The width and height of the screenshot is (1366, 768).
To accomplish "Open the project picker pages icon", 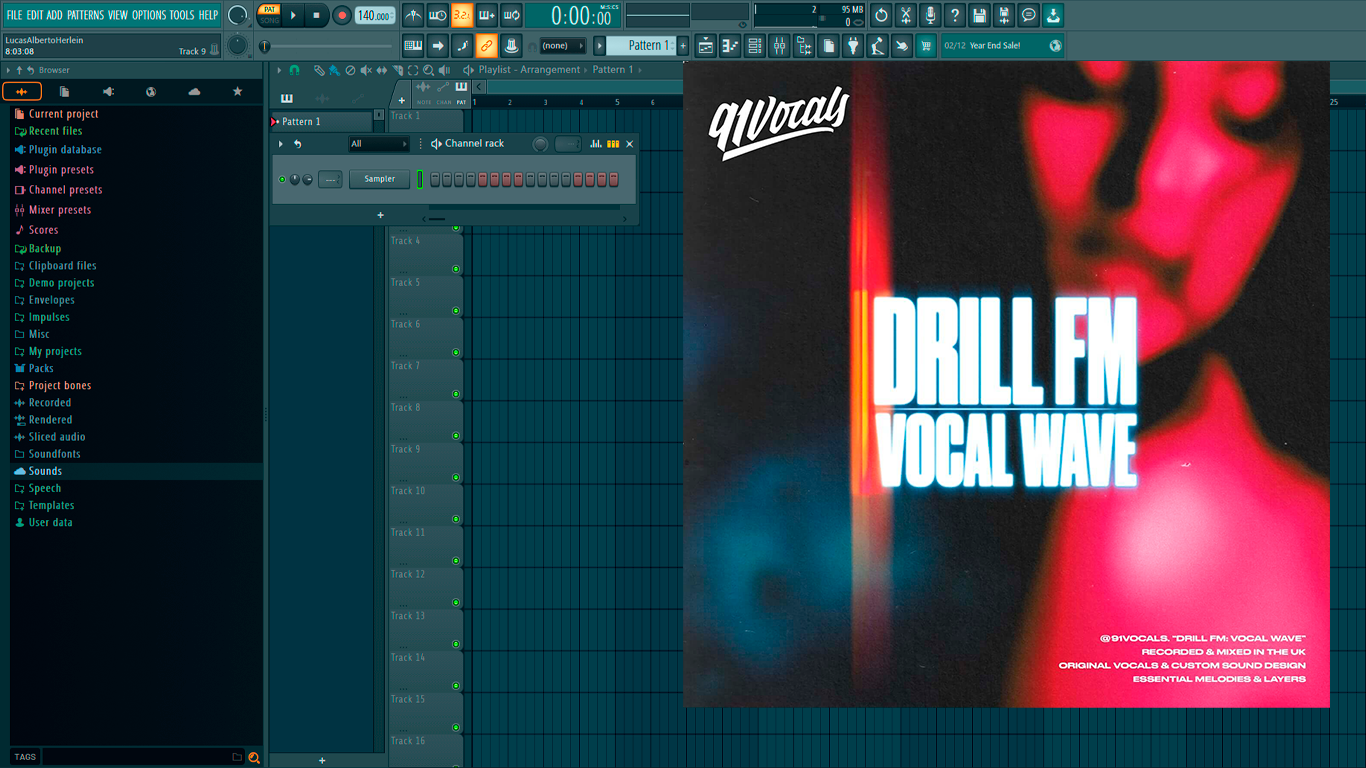I will (828, 45).
